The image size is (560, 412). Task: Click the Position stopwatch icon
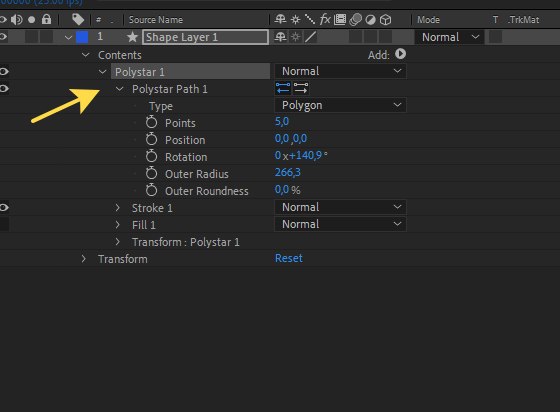151,139
